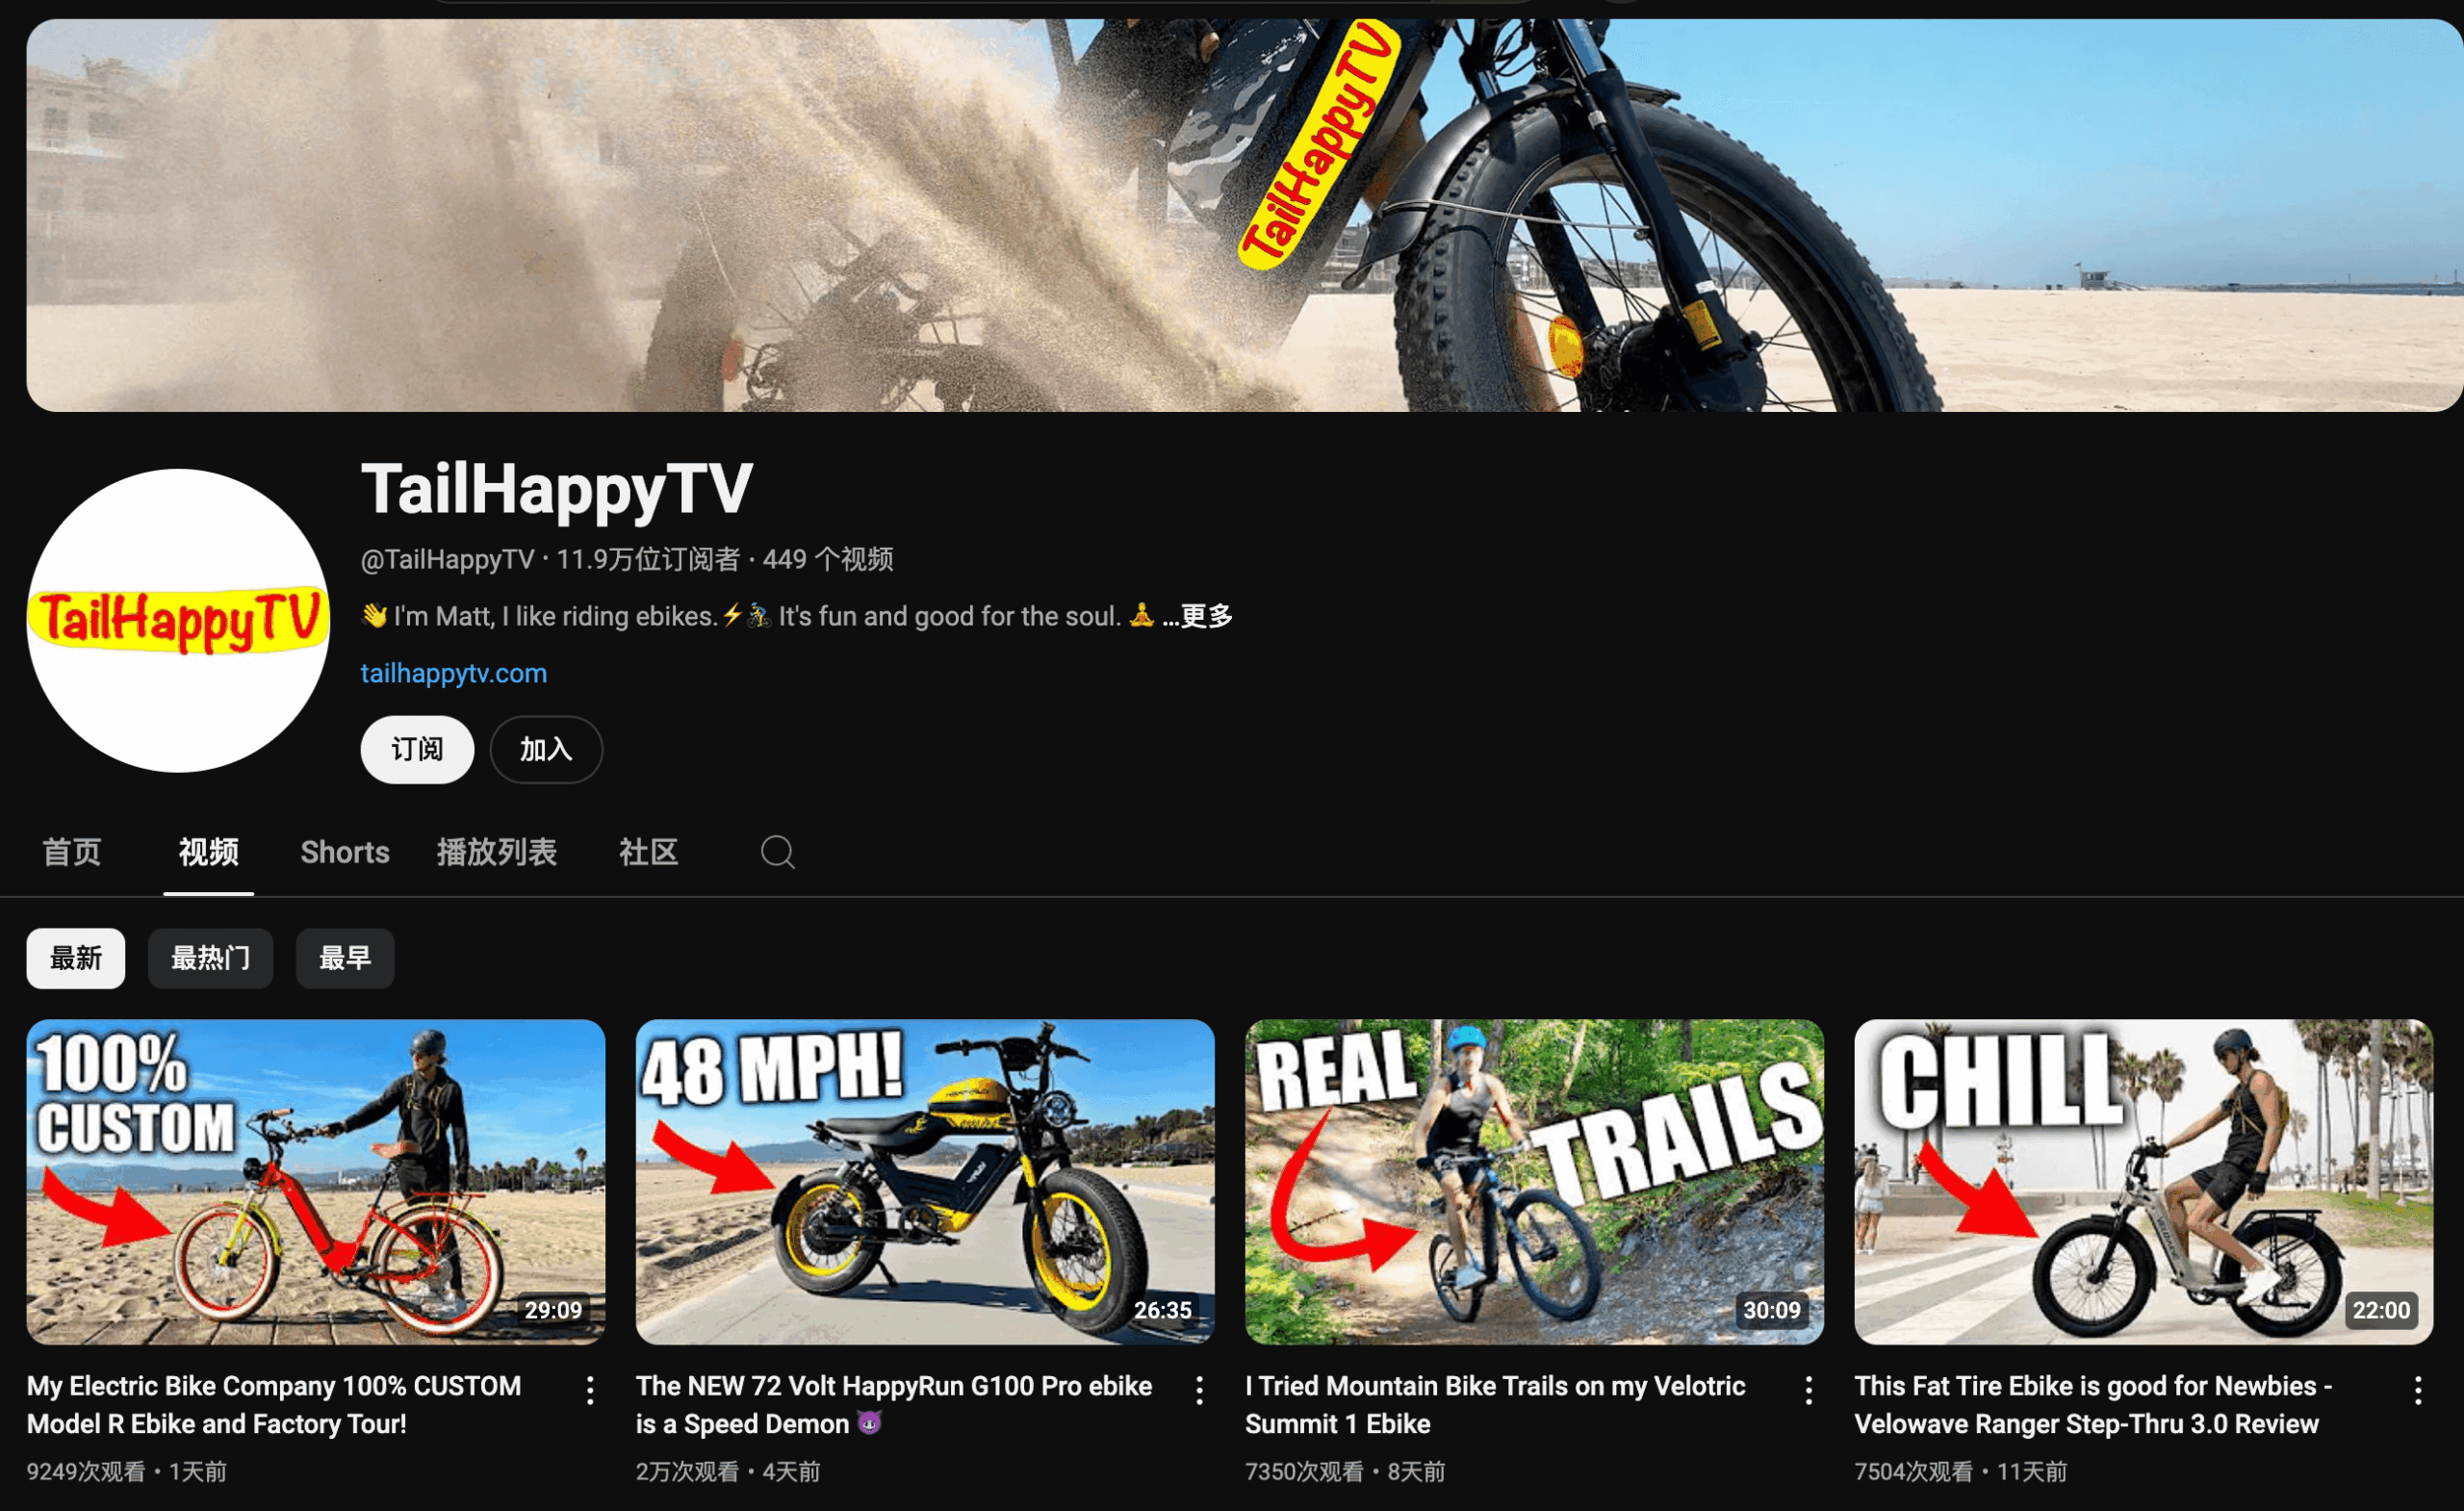Play the '100% CUSTOM' video thumbnail

[316, 1181]
